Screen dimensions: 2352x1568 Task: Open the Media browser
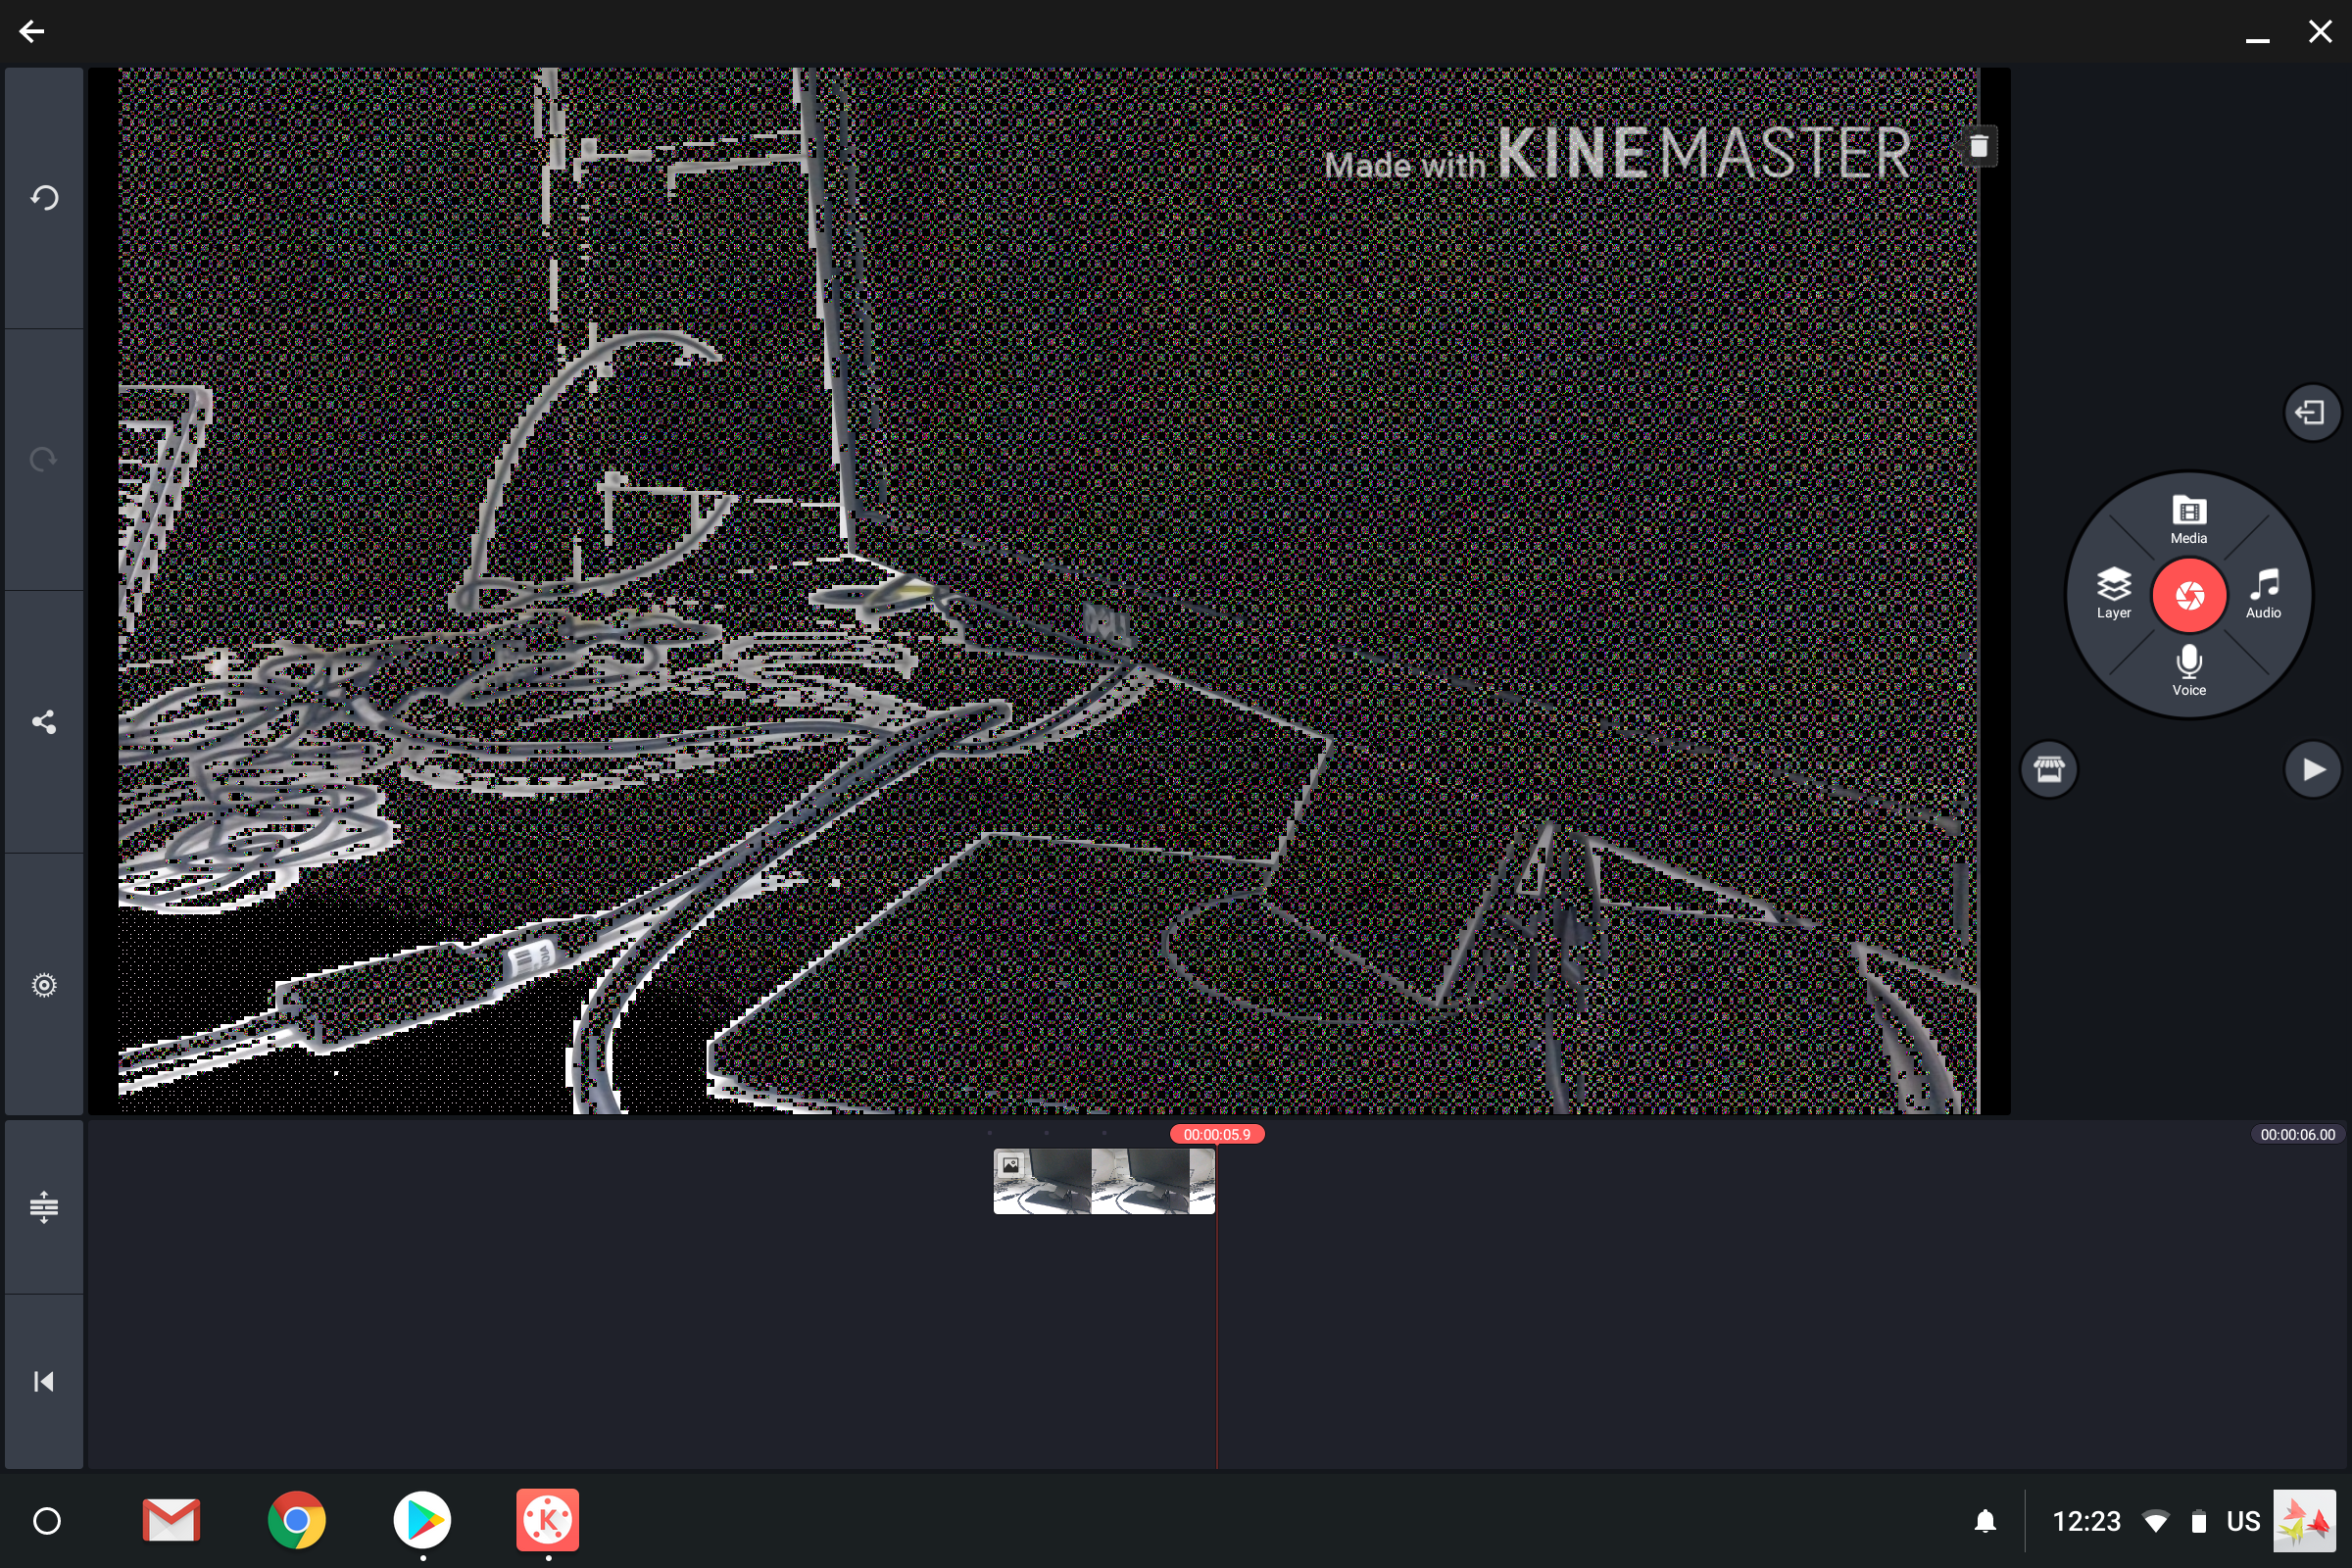[x=2188, y=520]
